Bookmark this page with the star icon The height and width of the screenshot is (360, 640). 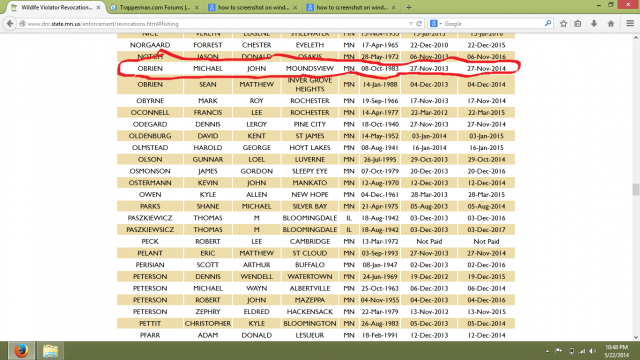563,24
